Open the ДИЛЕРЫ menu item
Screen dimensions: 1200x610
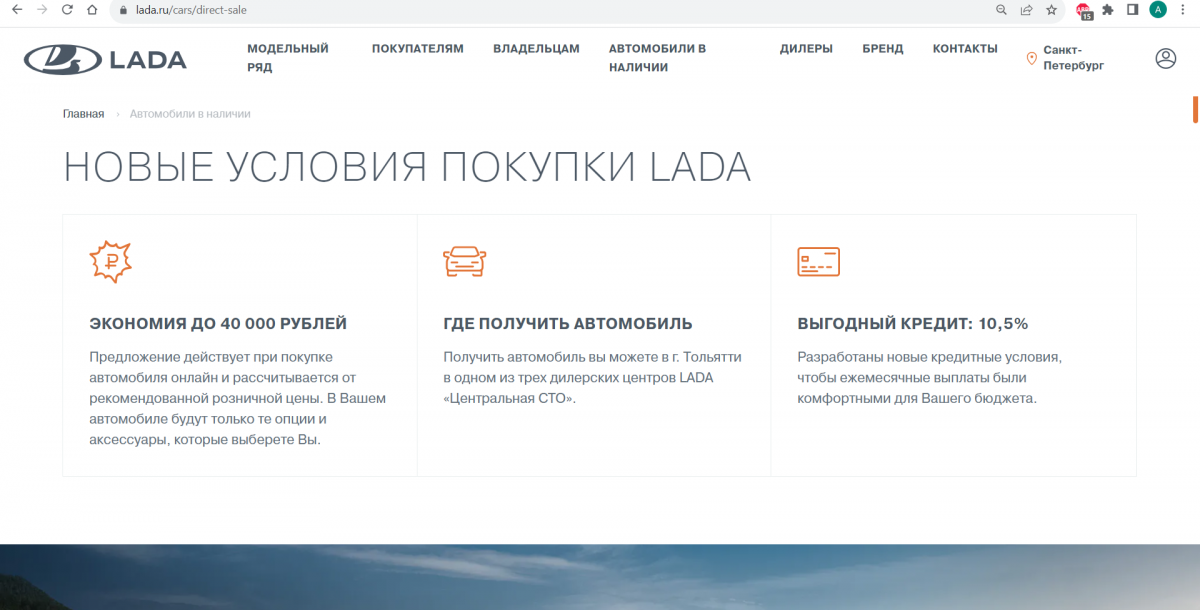pos(806,48)
